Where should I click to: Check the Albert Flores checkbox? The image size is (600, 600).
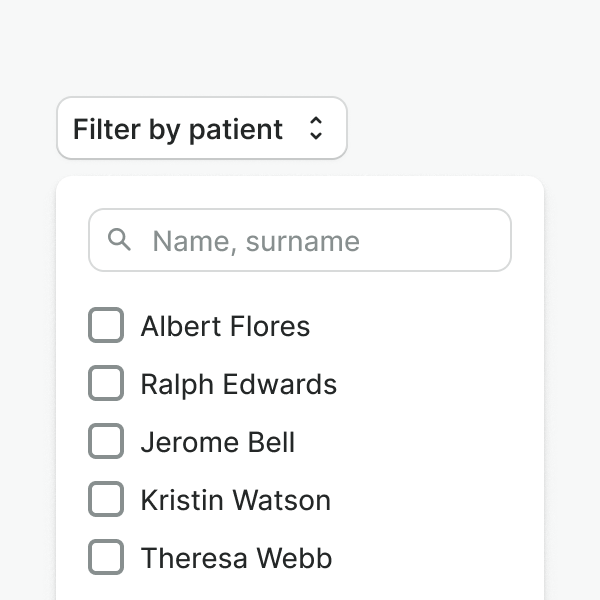coord(106,325)
